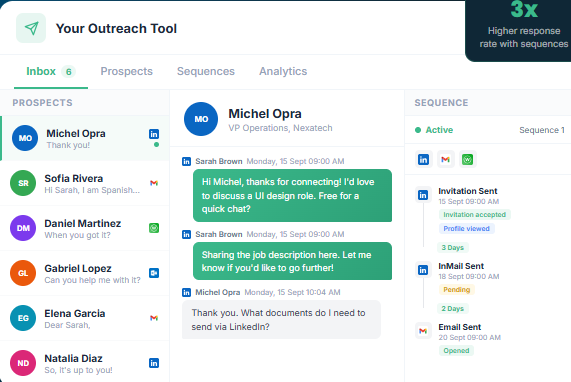571x382 pixels.
Task: Click the InMail Sent step title
Action: 461,266
